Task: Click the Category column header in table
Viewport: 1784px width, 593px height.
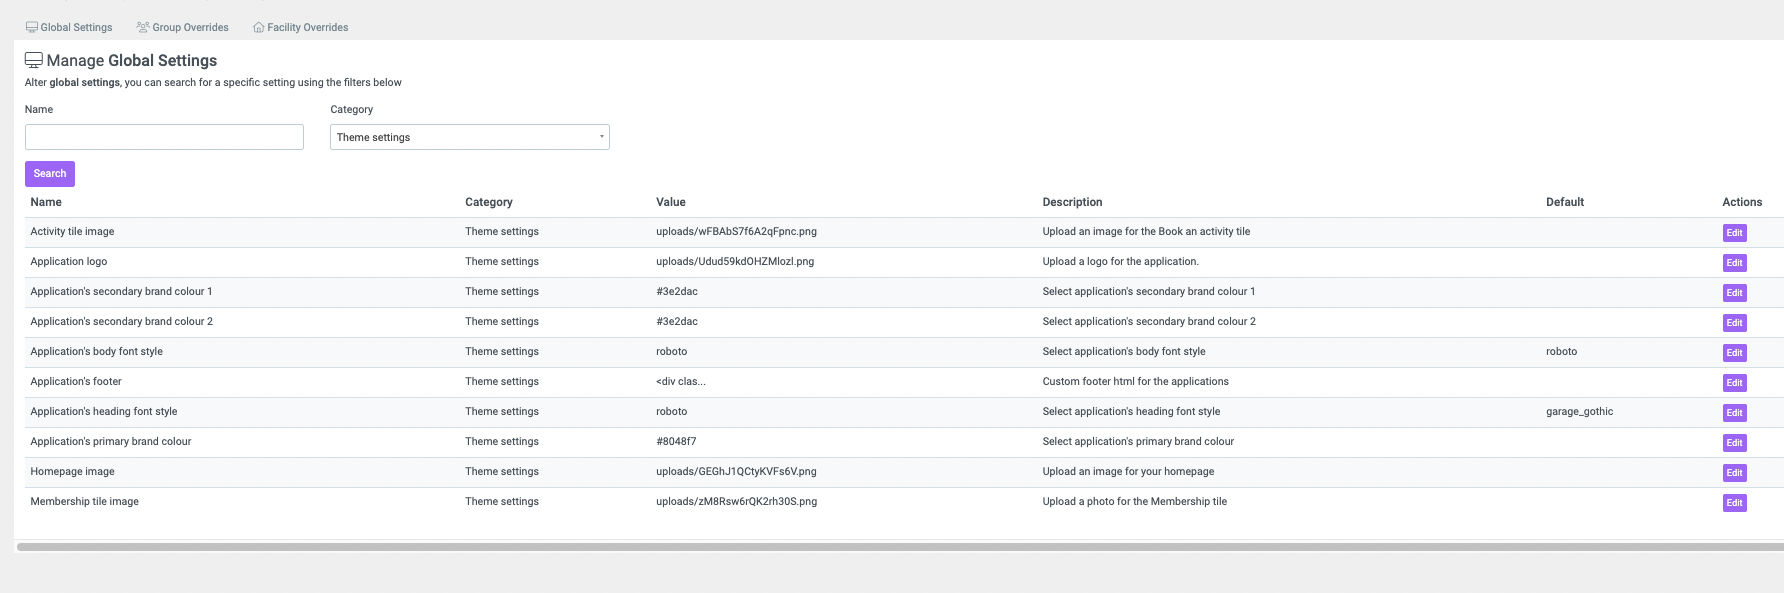Action: click(x=489, y=202)
